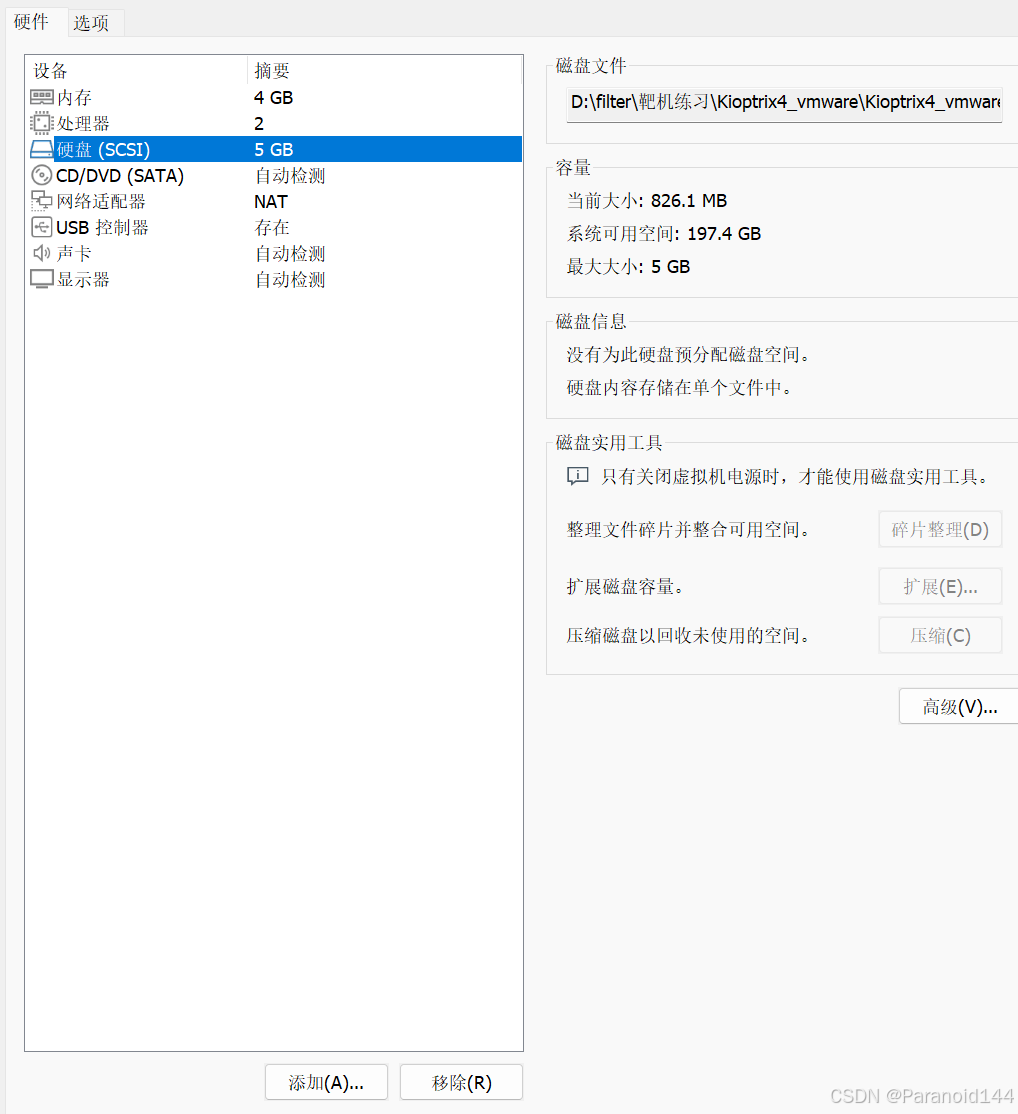Click 自动检测 in the 声卡 row
1018x1114 pixels.
[290, 254]
